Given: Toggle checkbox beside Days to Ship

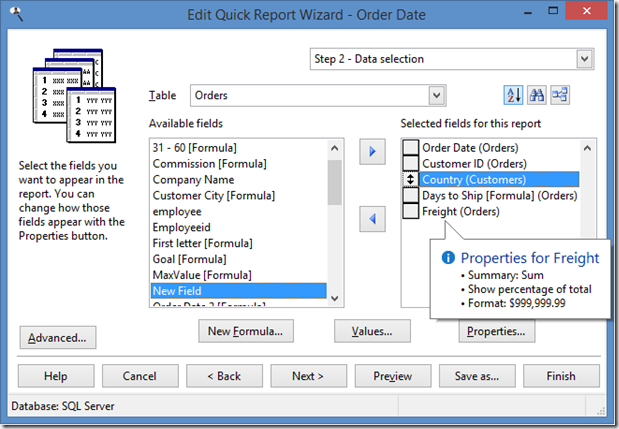Looking at the screenshot, I should pos(411,195).
